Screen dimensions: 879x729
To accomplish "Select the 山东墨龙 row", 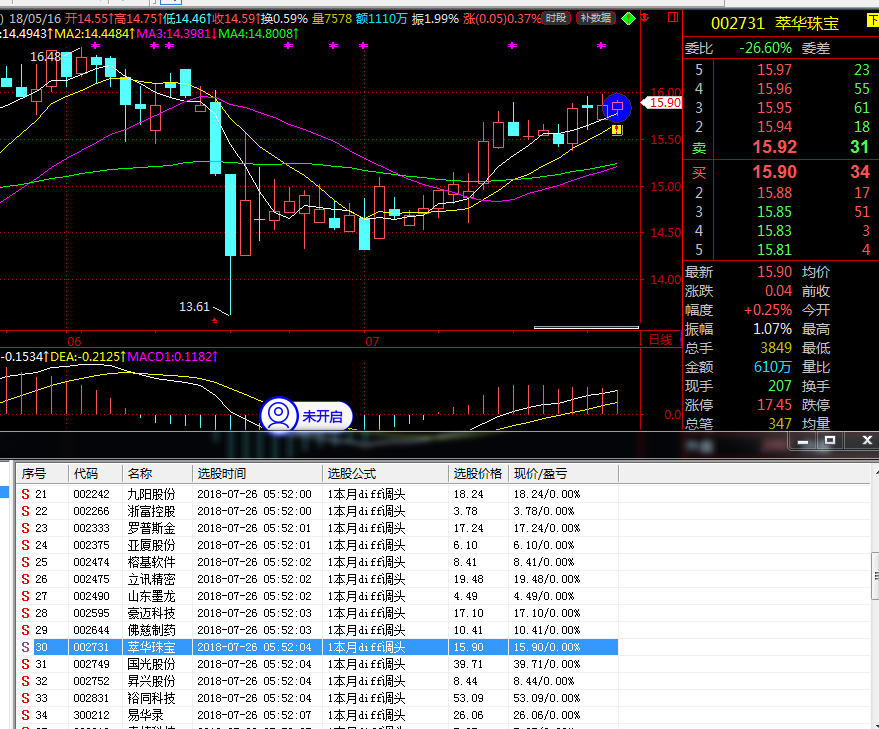I will pos(317,596).
